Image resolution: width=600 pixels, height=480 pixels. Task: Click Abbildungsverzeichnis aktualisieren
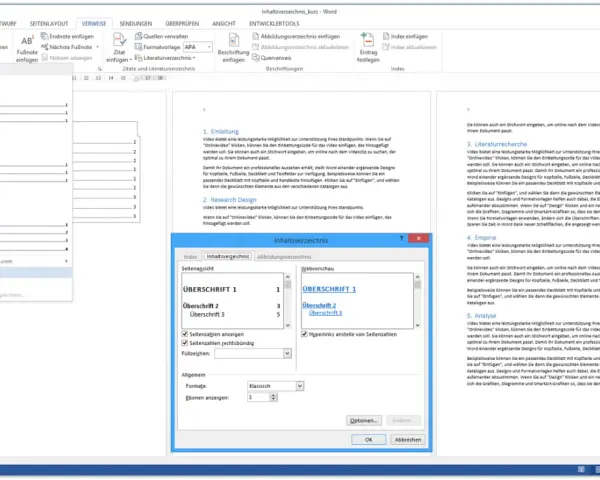pos(300,47)
